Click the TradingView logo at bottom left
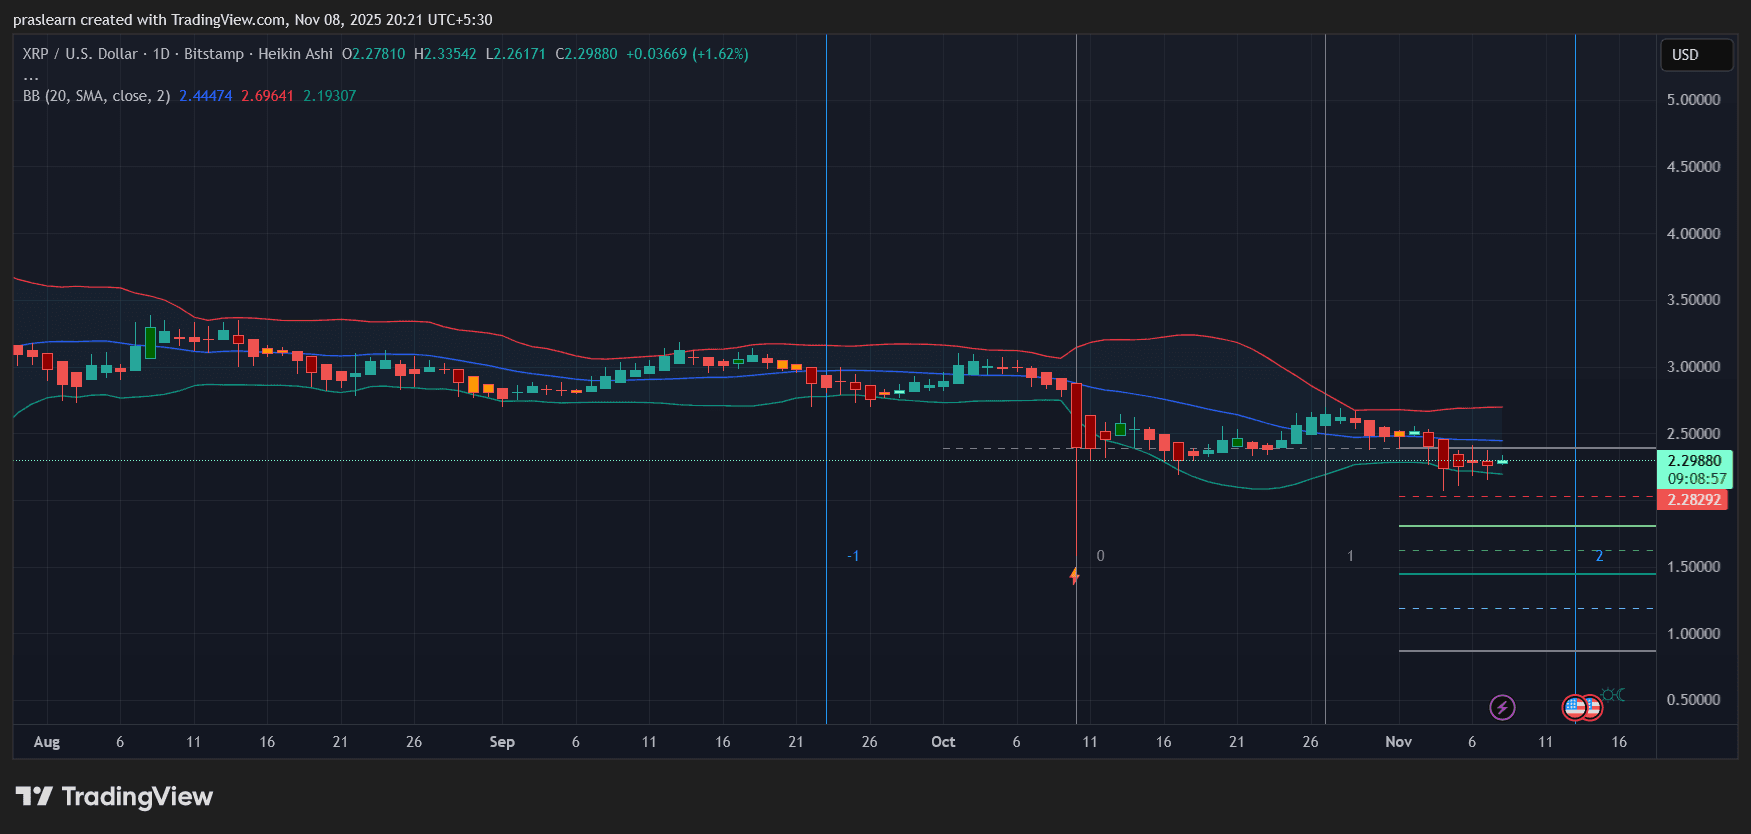Image resolution: width=1751 pixels, height=834 pixels. pyautogui.click(x=114, y=797)
